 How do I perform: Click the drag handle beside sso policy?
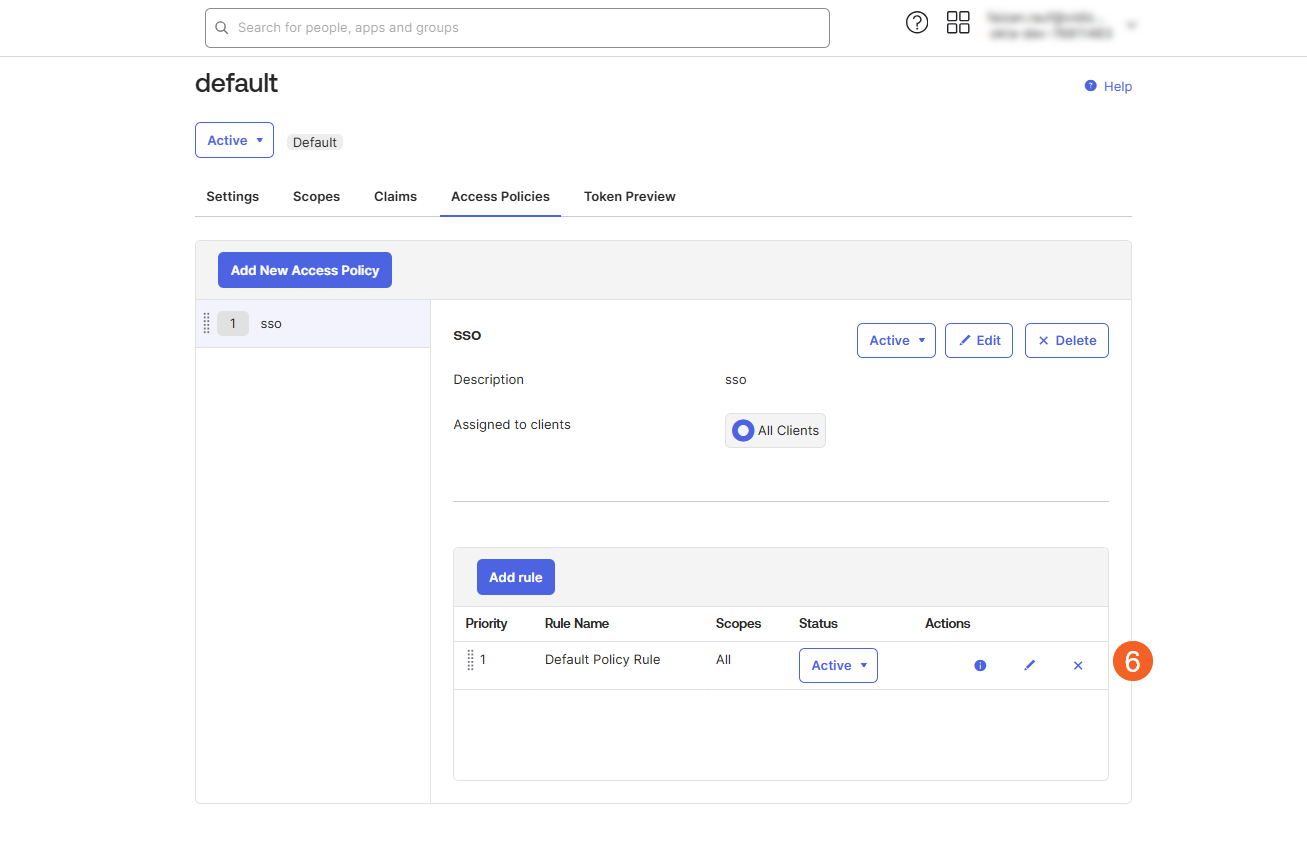pyautogui.click(x=206, y=323)
